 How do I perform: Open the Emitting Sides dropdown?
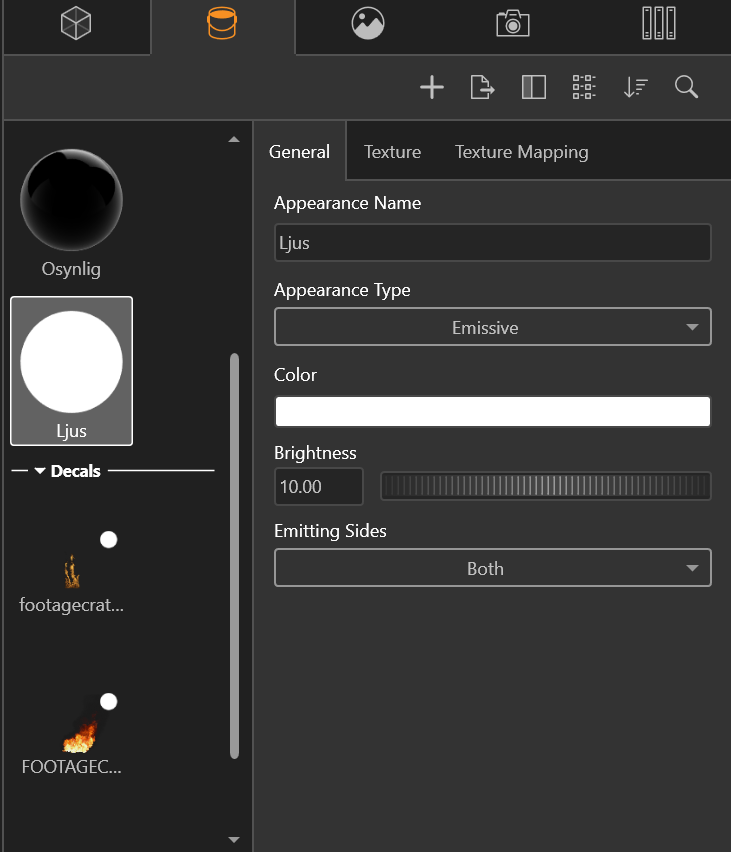pos(492,568)
